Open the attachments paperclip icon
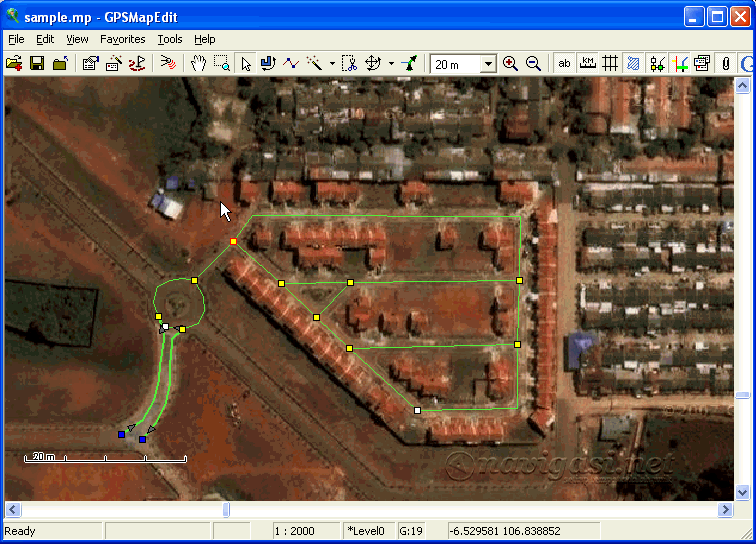 pos(726,63)
